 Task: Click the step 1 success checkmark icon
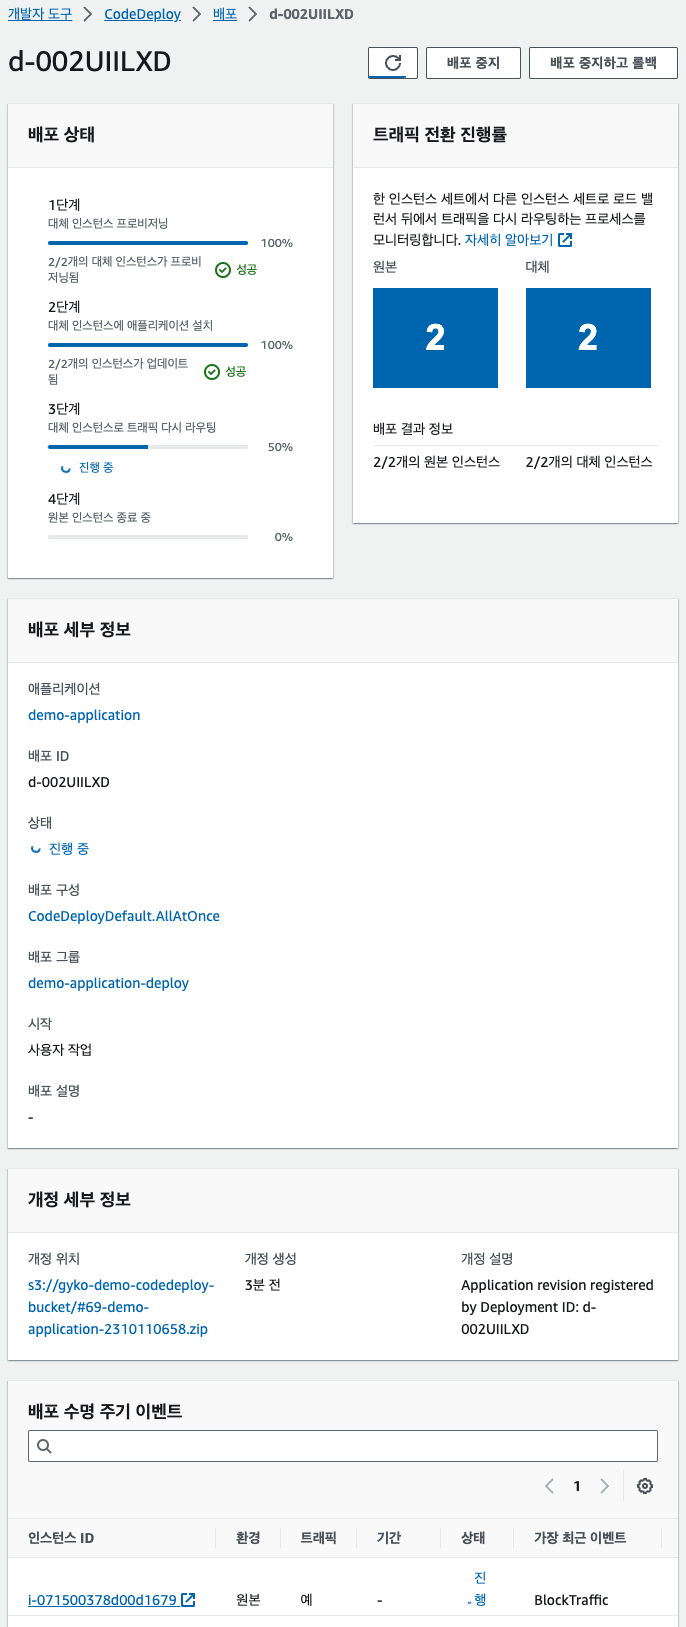coord(223,270)
